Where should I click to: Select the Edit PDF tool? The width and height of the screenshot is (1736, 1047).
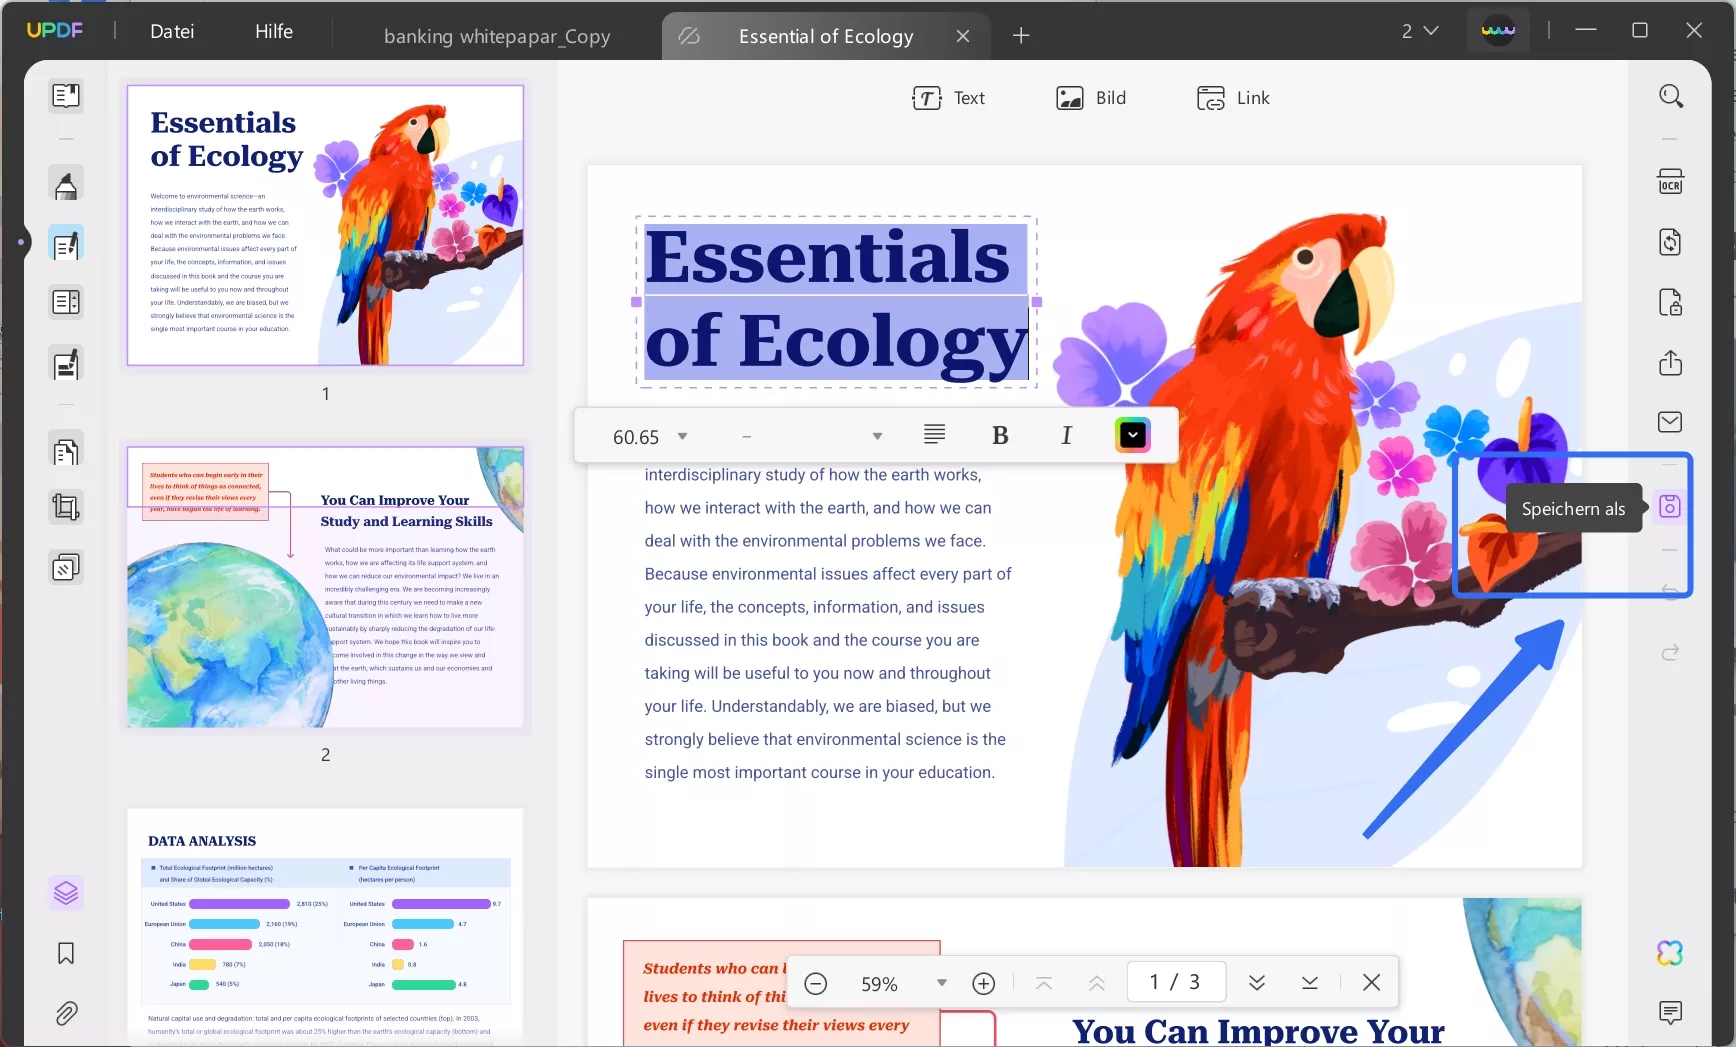pos(66,244)
